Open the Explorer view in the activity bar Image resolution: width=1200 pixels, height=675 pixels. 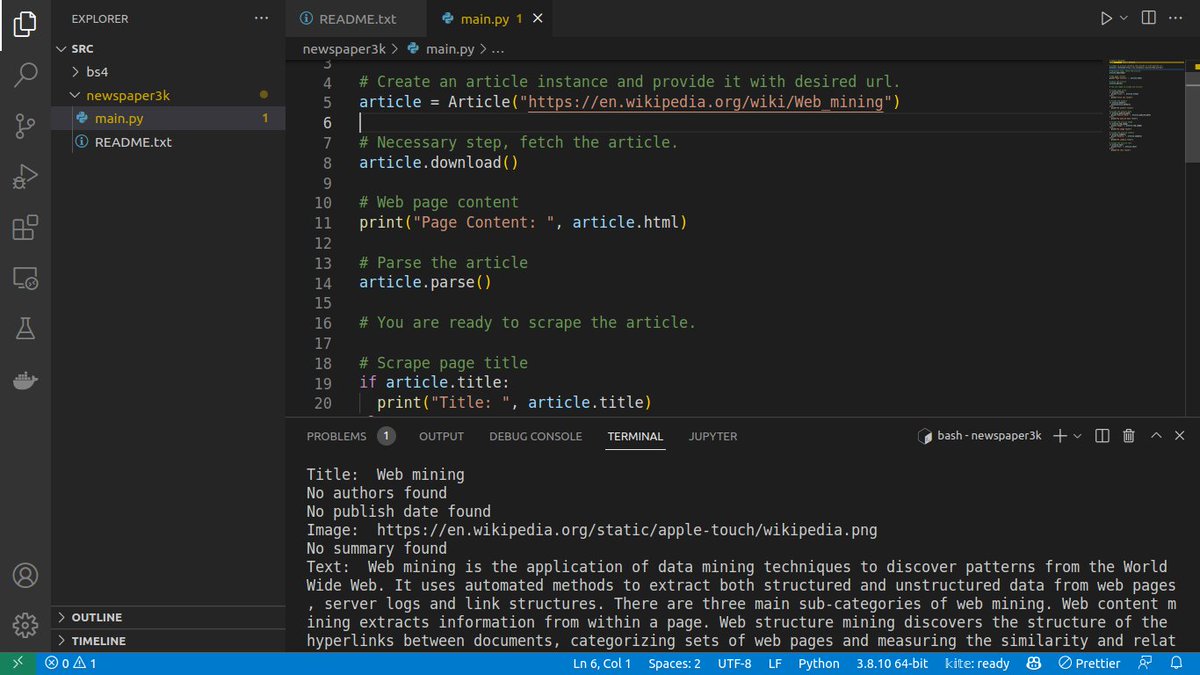click(25, 23)
